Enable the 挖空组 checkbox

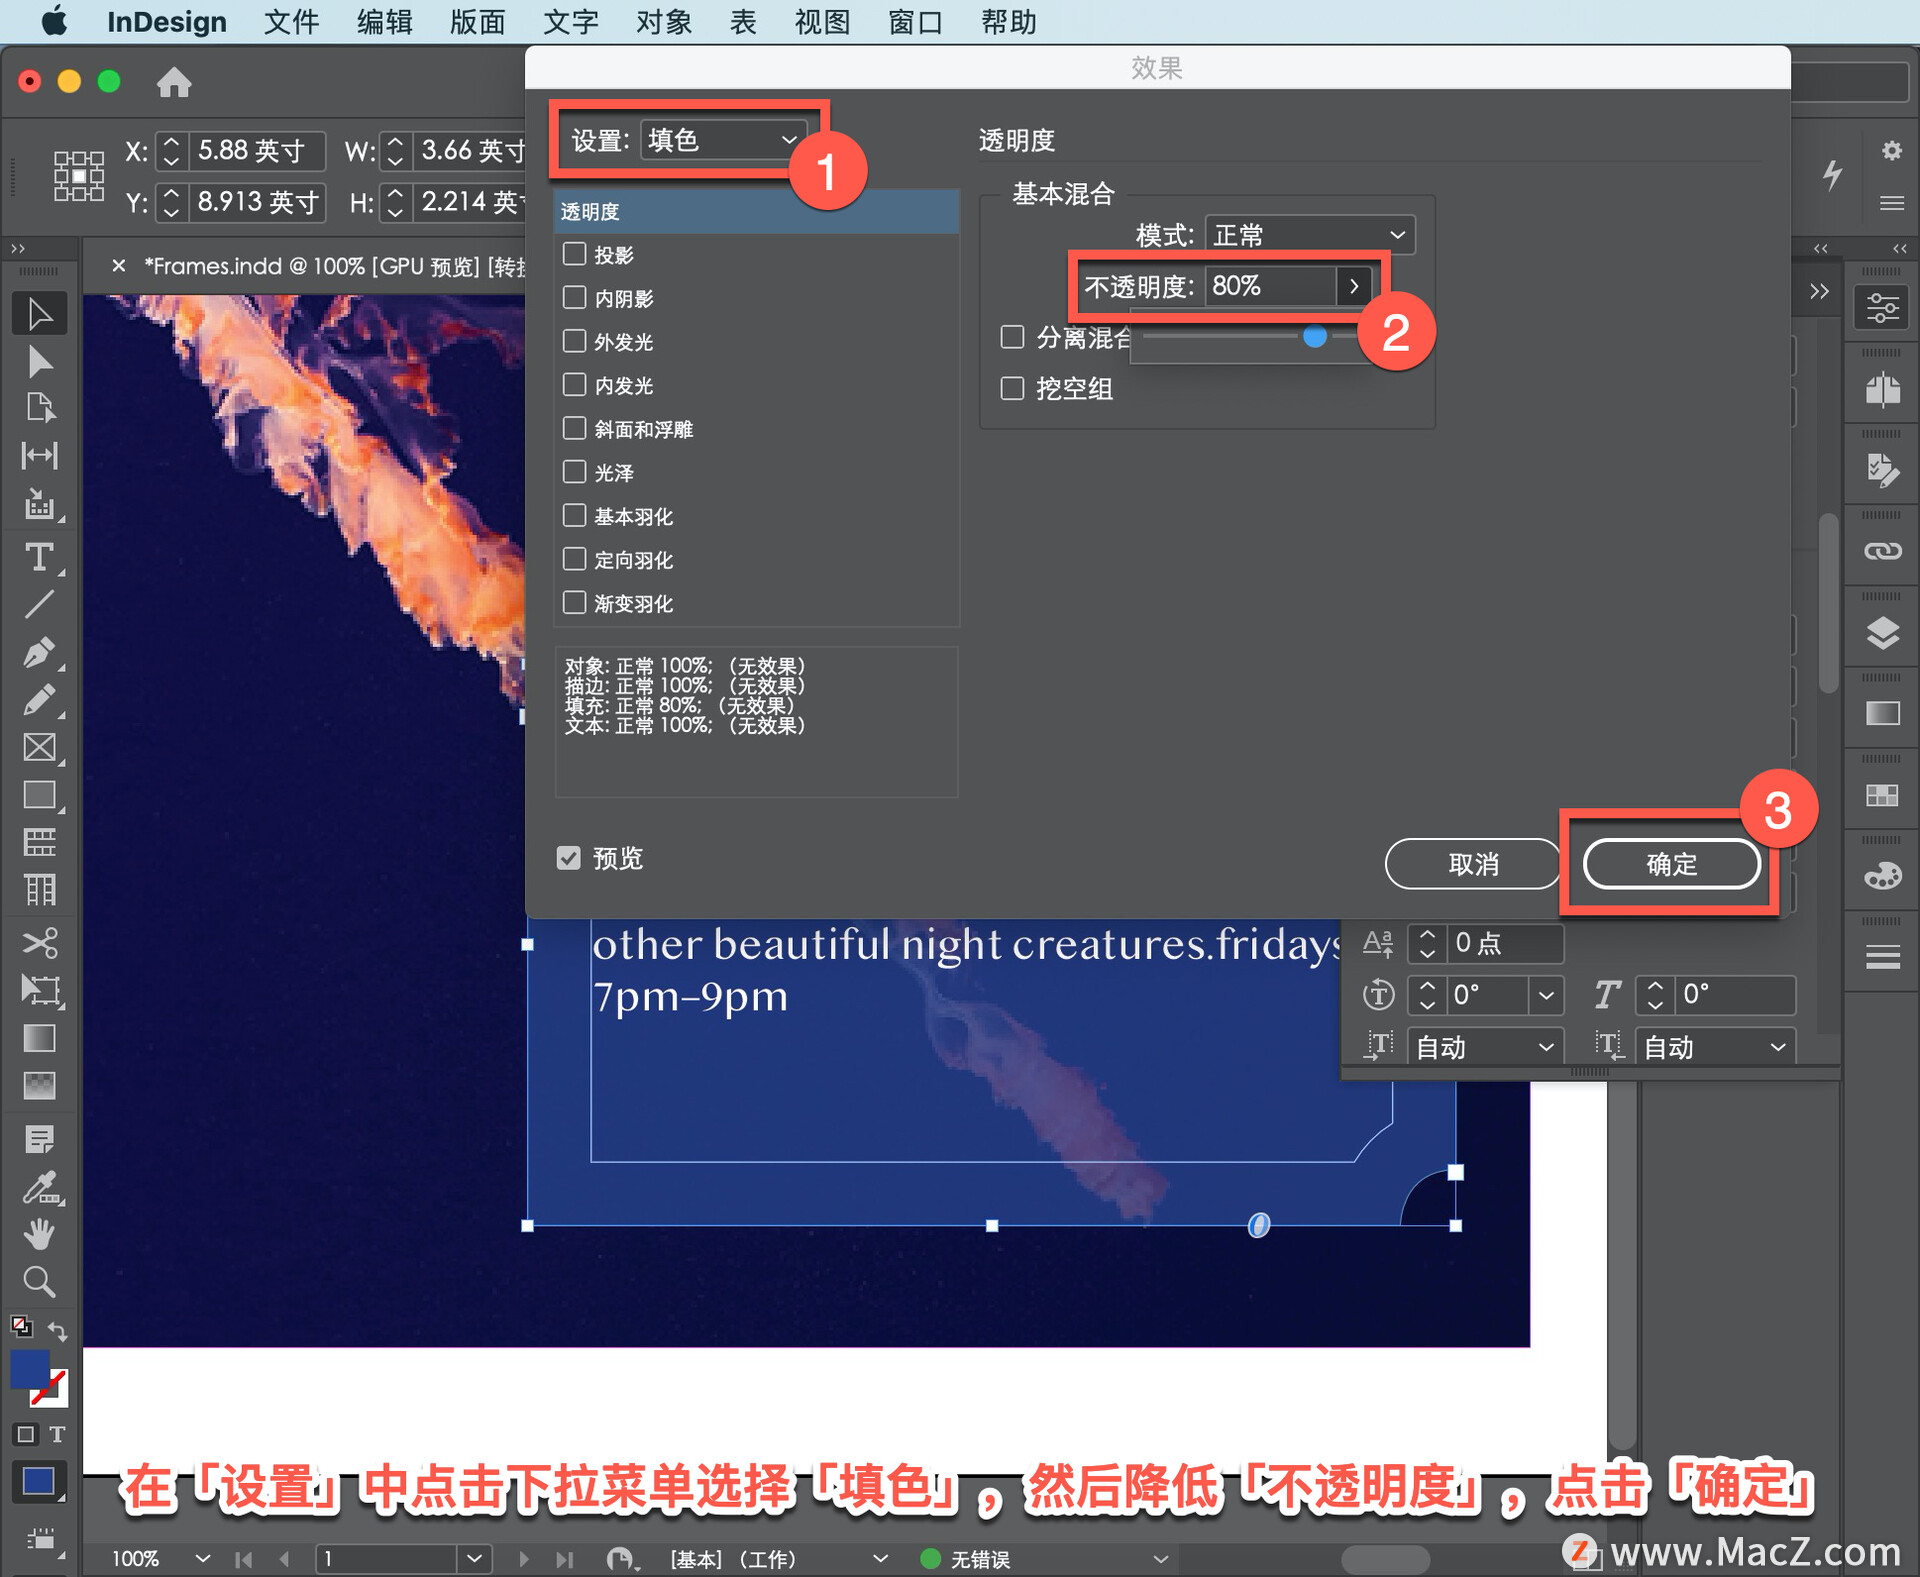click(1012, 388)
